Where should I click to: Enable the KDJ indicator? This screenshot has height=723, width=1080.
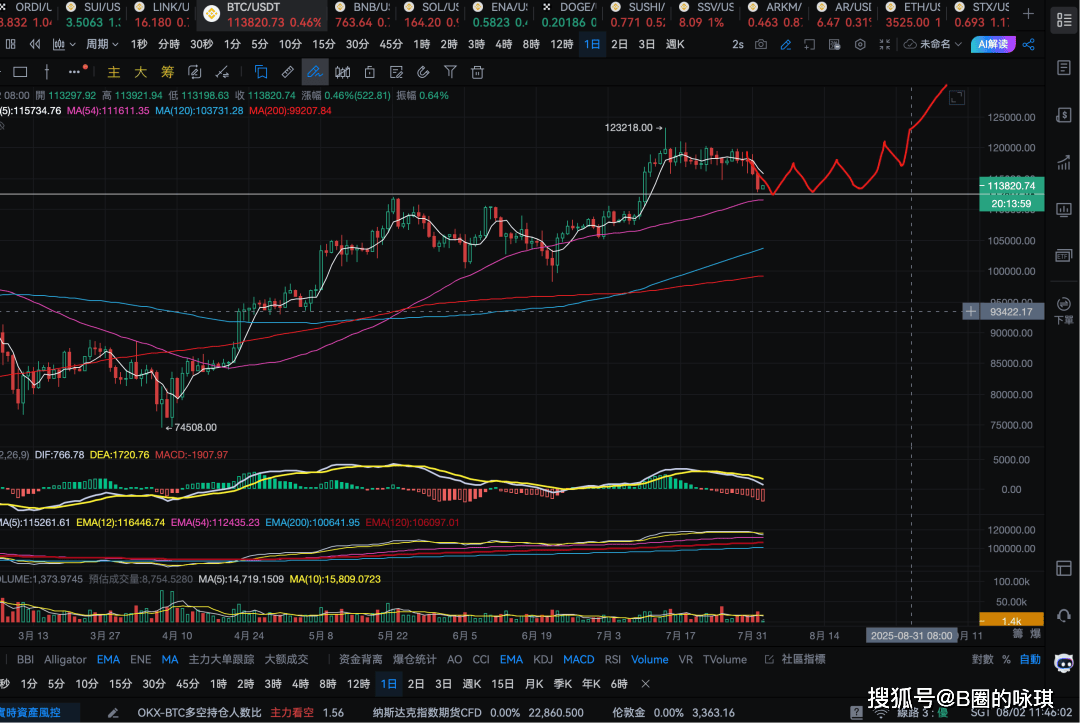point(543,659)
